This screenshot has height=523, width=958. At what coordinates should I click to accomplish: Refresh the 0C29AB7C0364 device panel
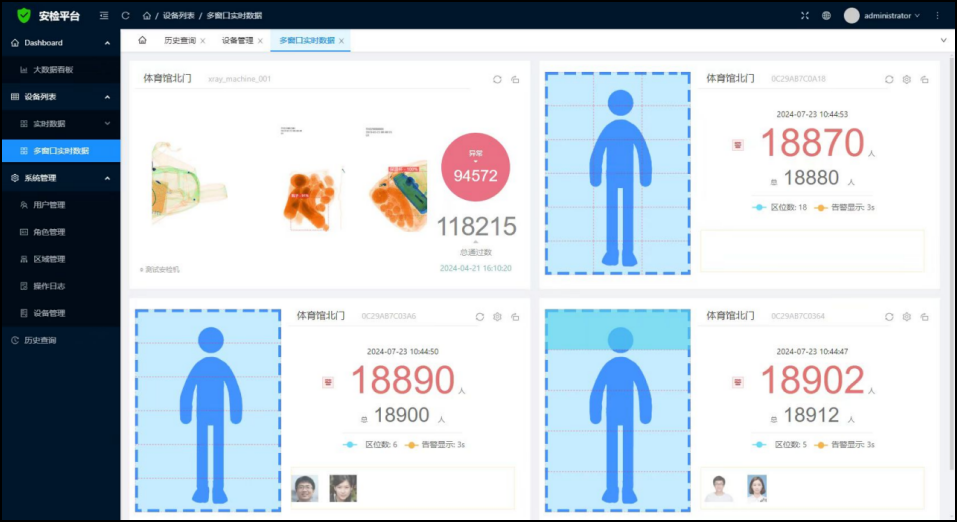[x=889, y=317]
